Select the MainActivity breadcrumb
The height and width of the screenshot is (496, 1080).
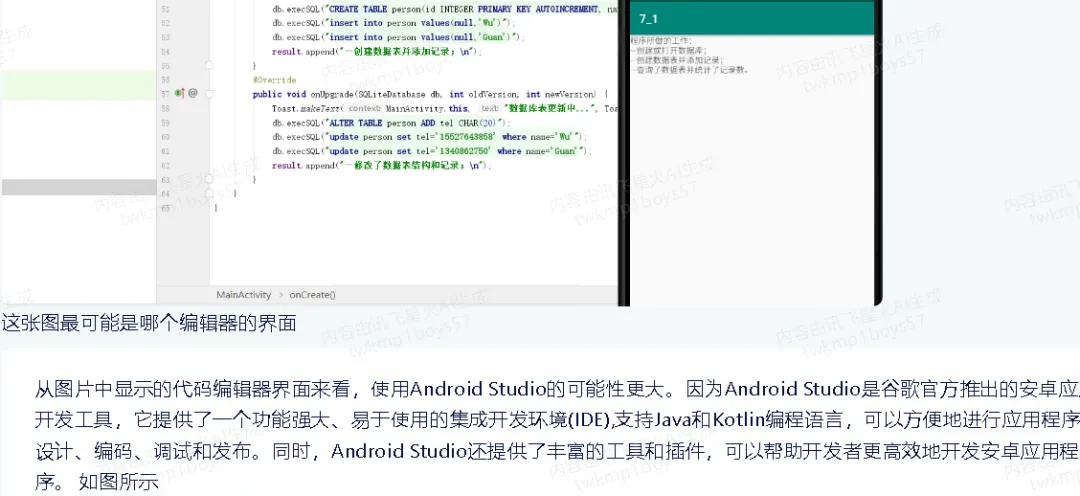point(244,295)
